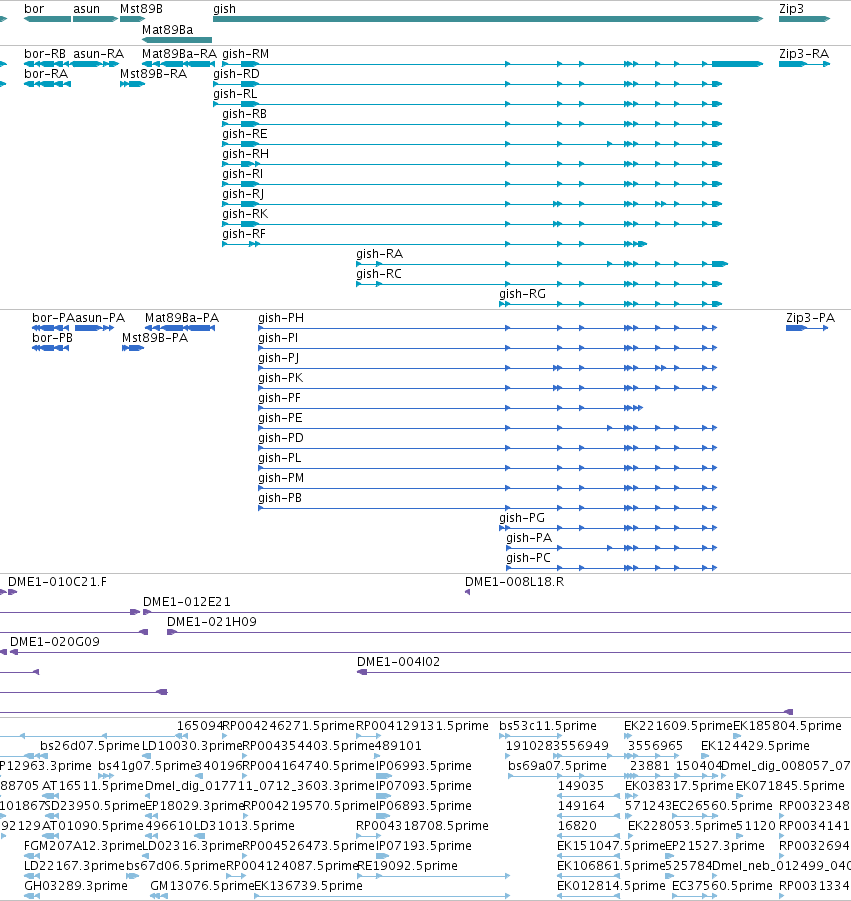
Task: Open the gish-RJ transcript label
Action: click(x=243, y=194)
